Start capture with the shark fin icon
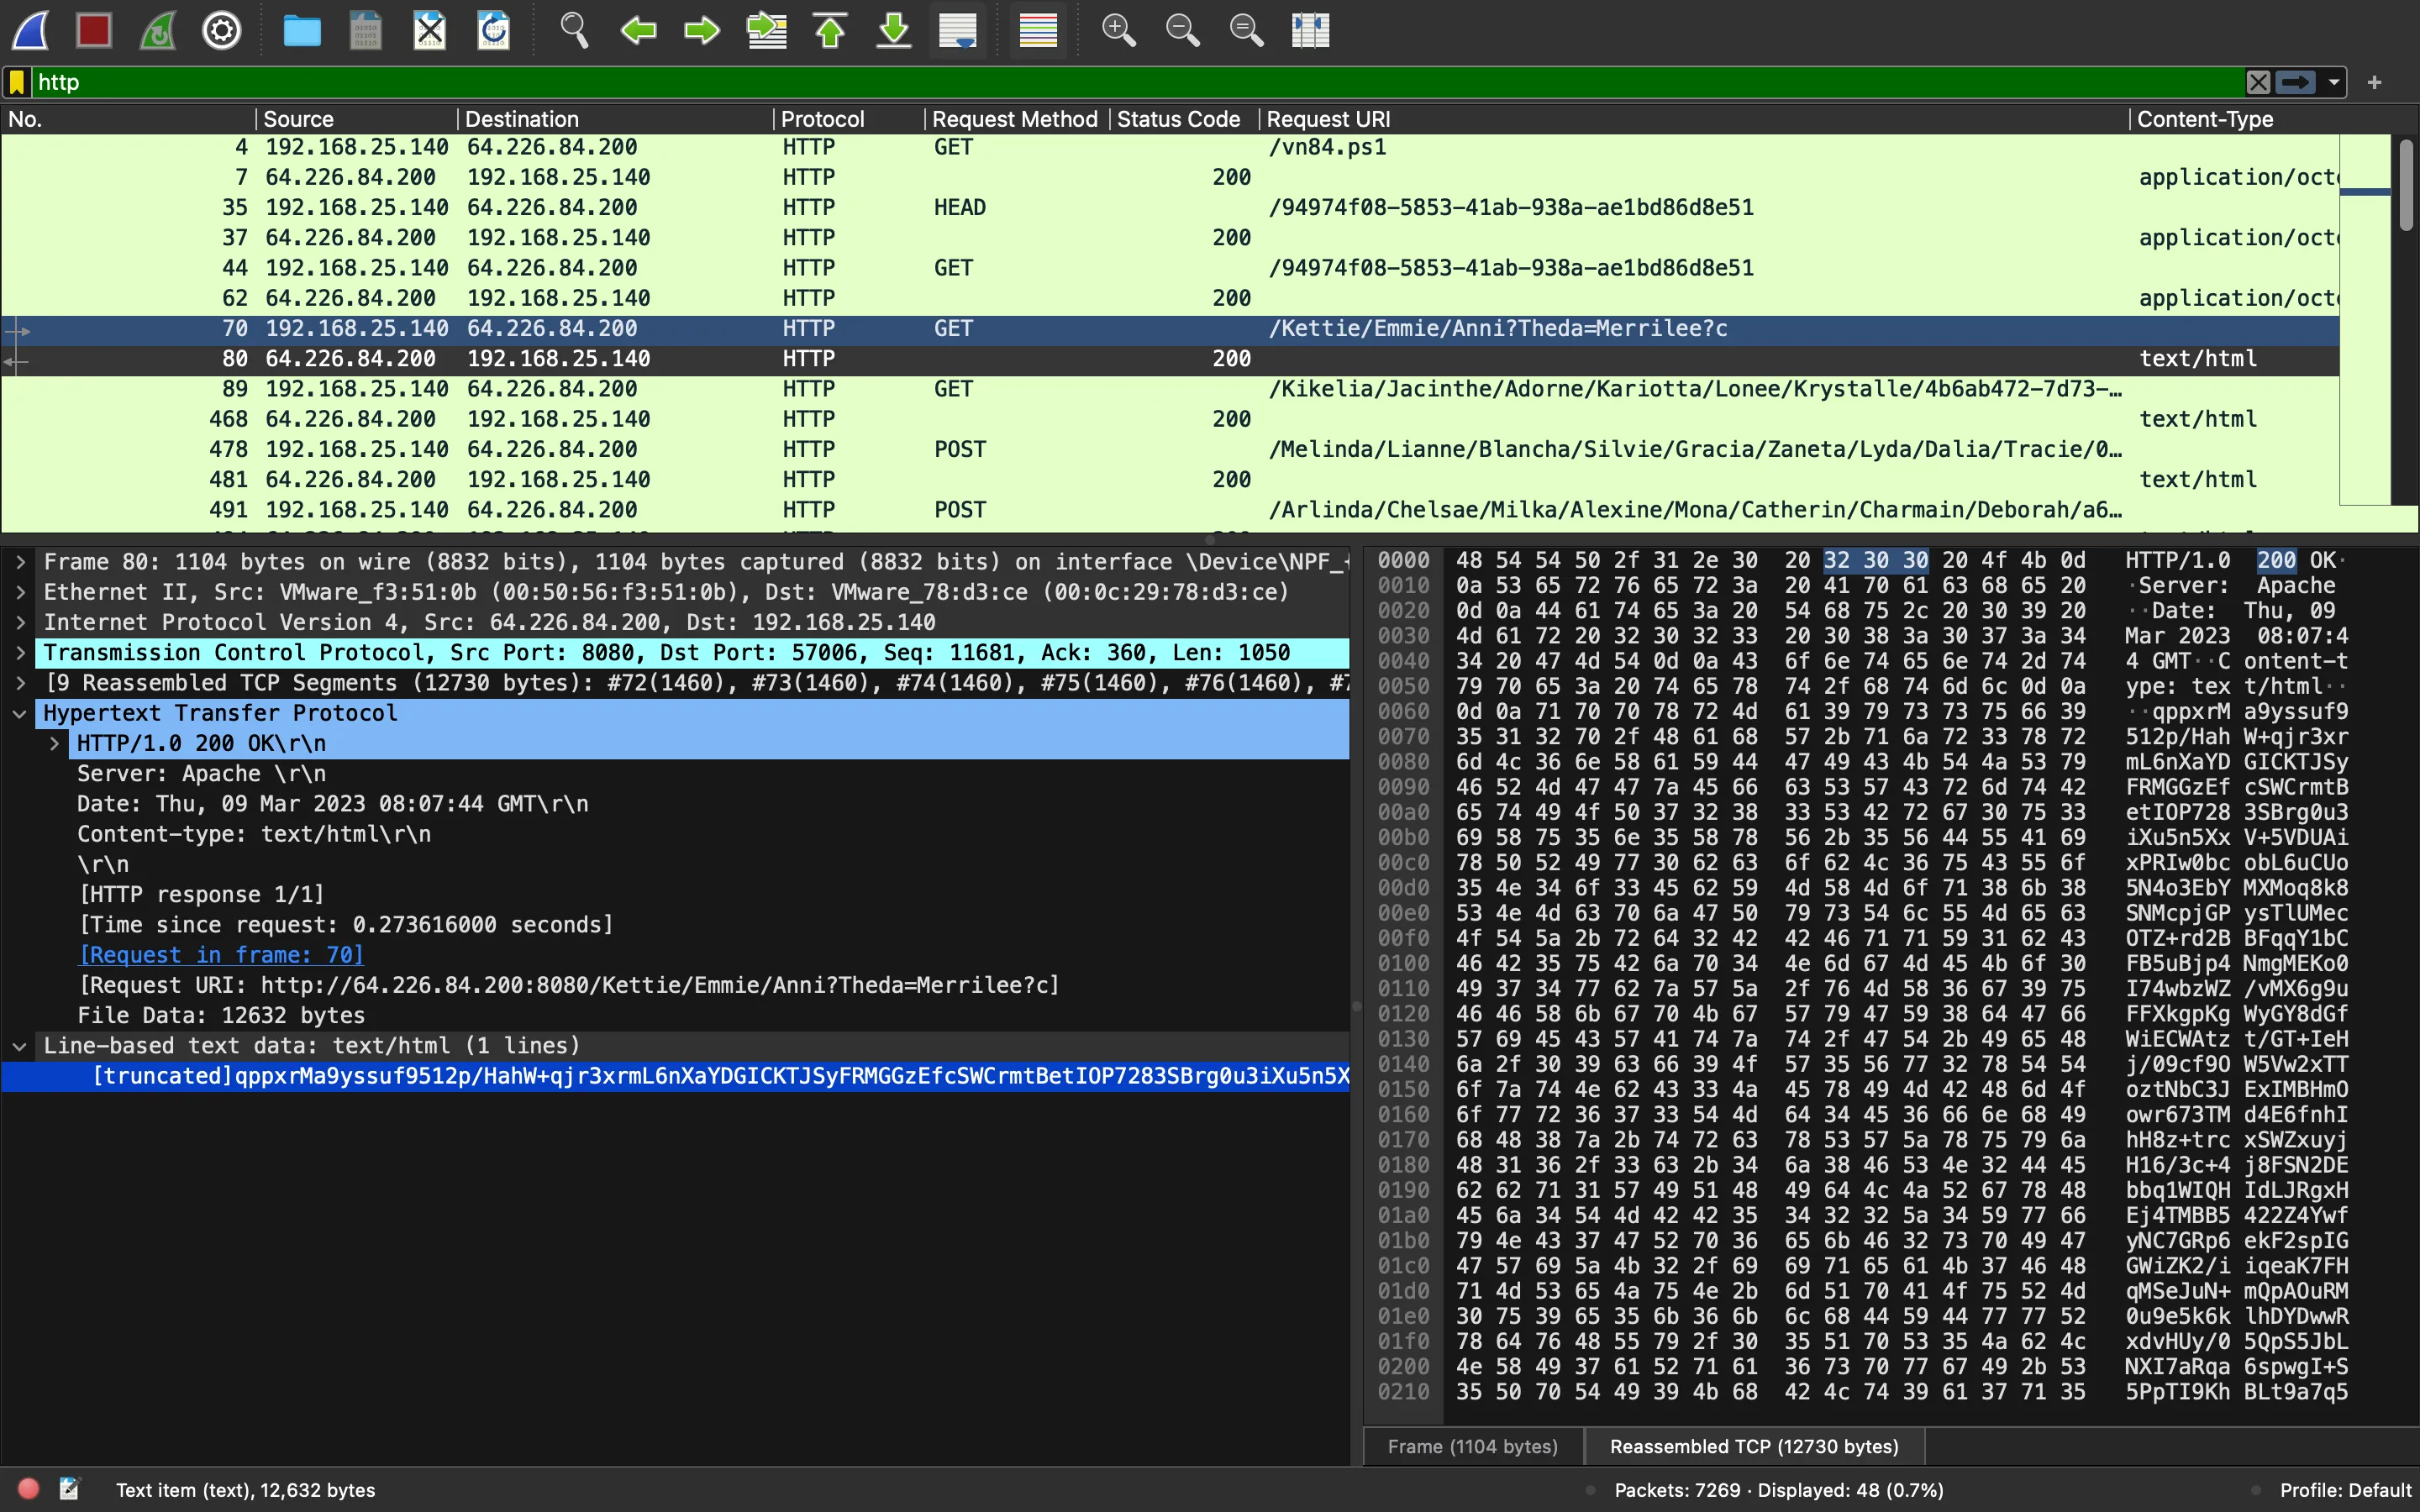Screen dimensions: 2420x1512 tap(30, 31)
